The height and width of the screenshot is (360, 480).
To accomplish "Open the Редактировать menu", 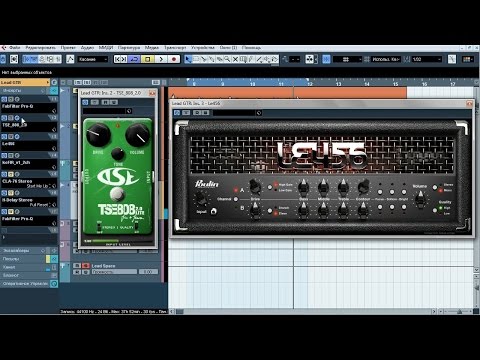I will coord(41,48).
